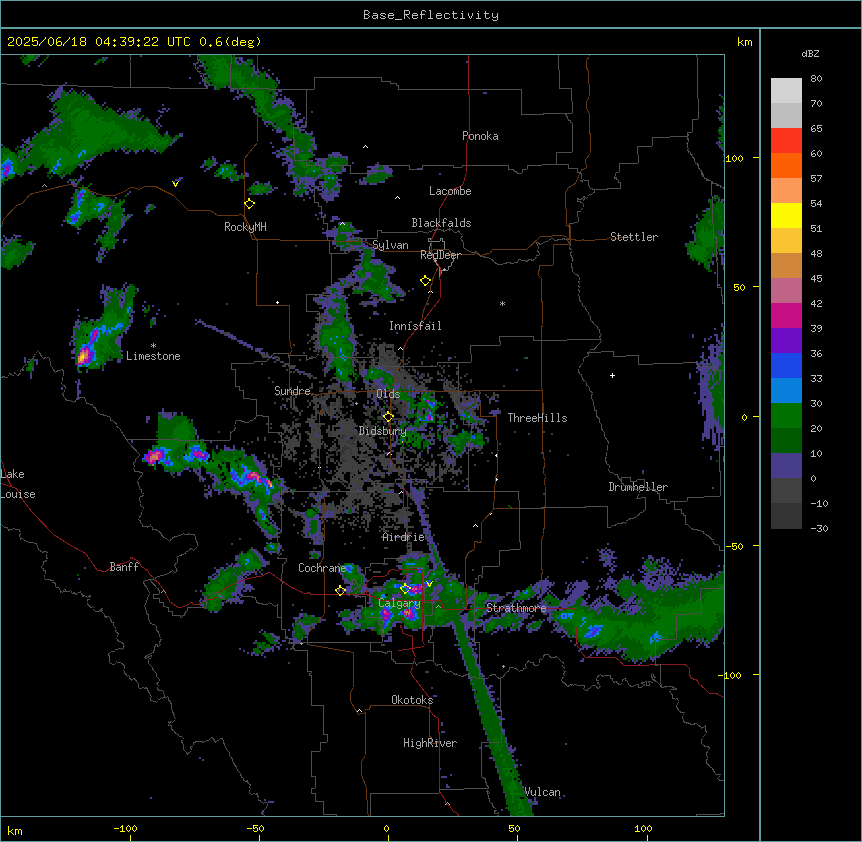
Task: Click the Vulcan city label
Action: pos(543,792)
